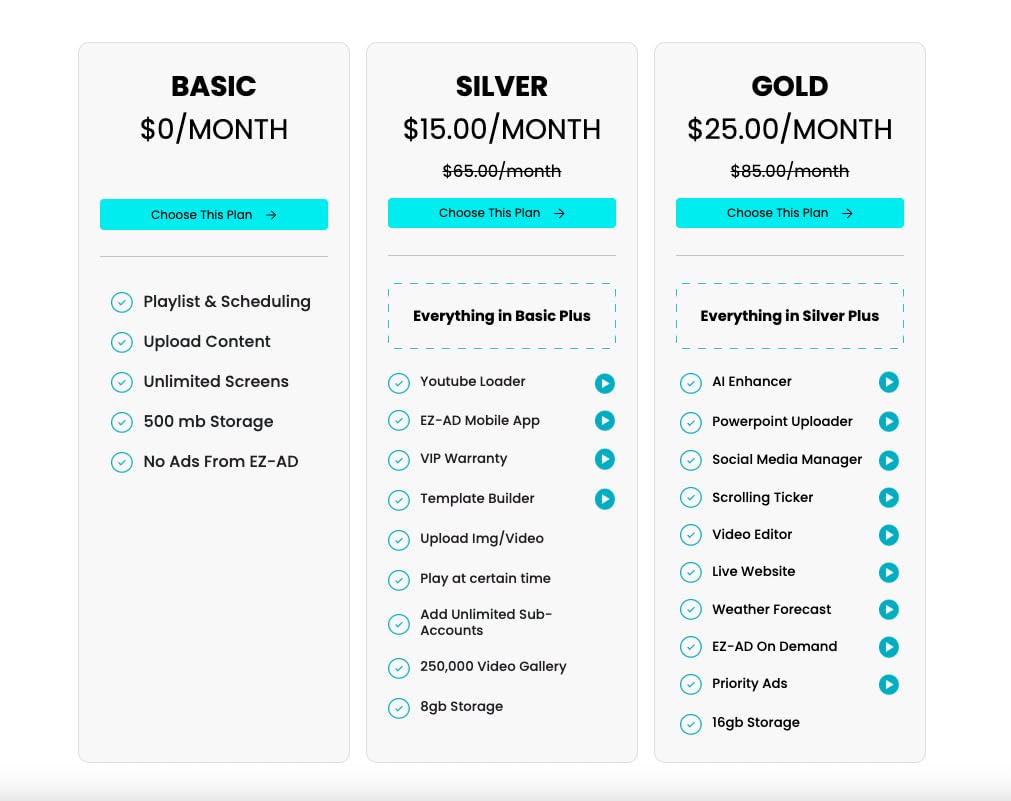Viewport: 1011px width, 801px height.
Task: Click the Playlist & Scheduling checkmark
Action: [122, 302]
